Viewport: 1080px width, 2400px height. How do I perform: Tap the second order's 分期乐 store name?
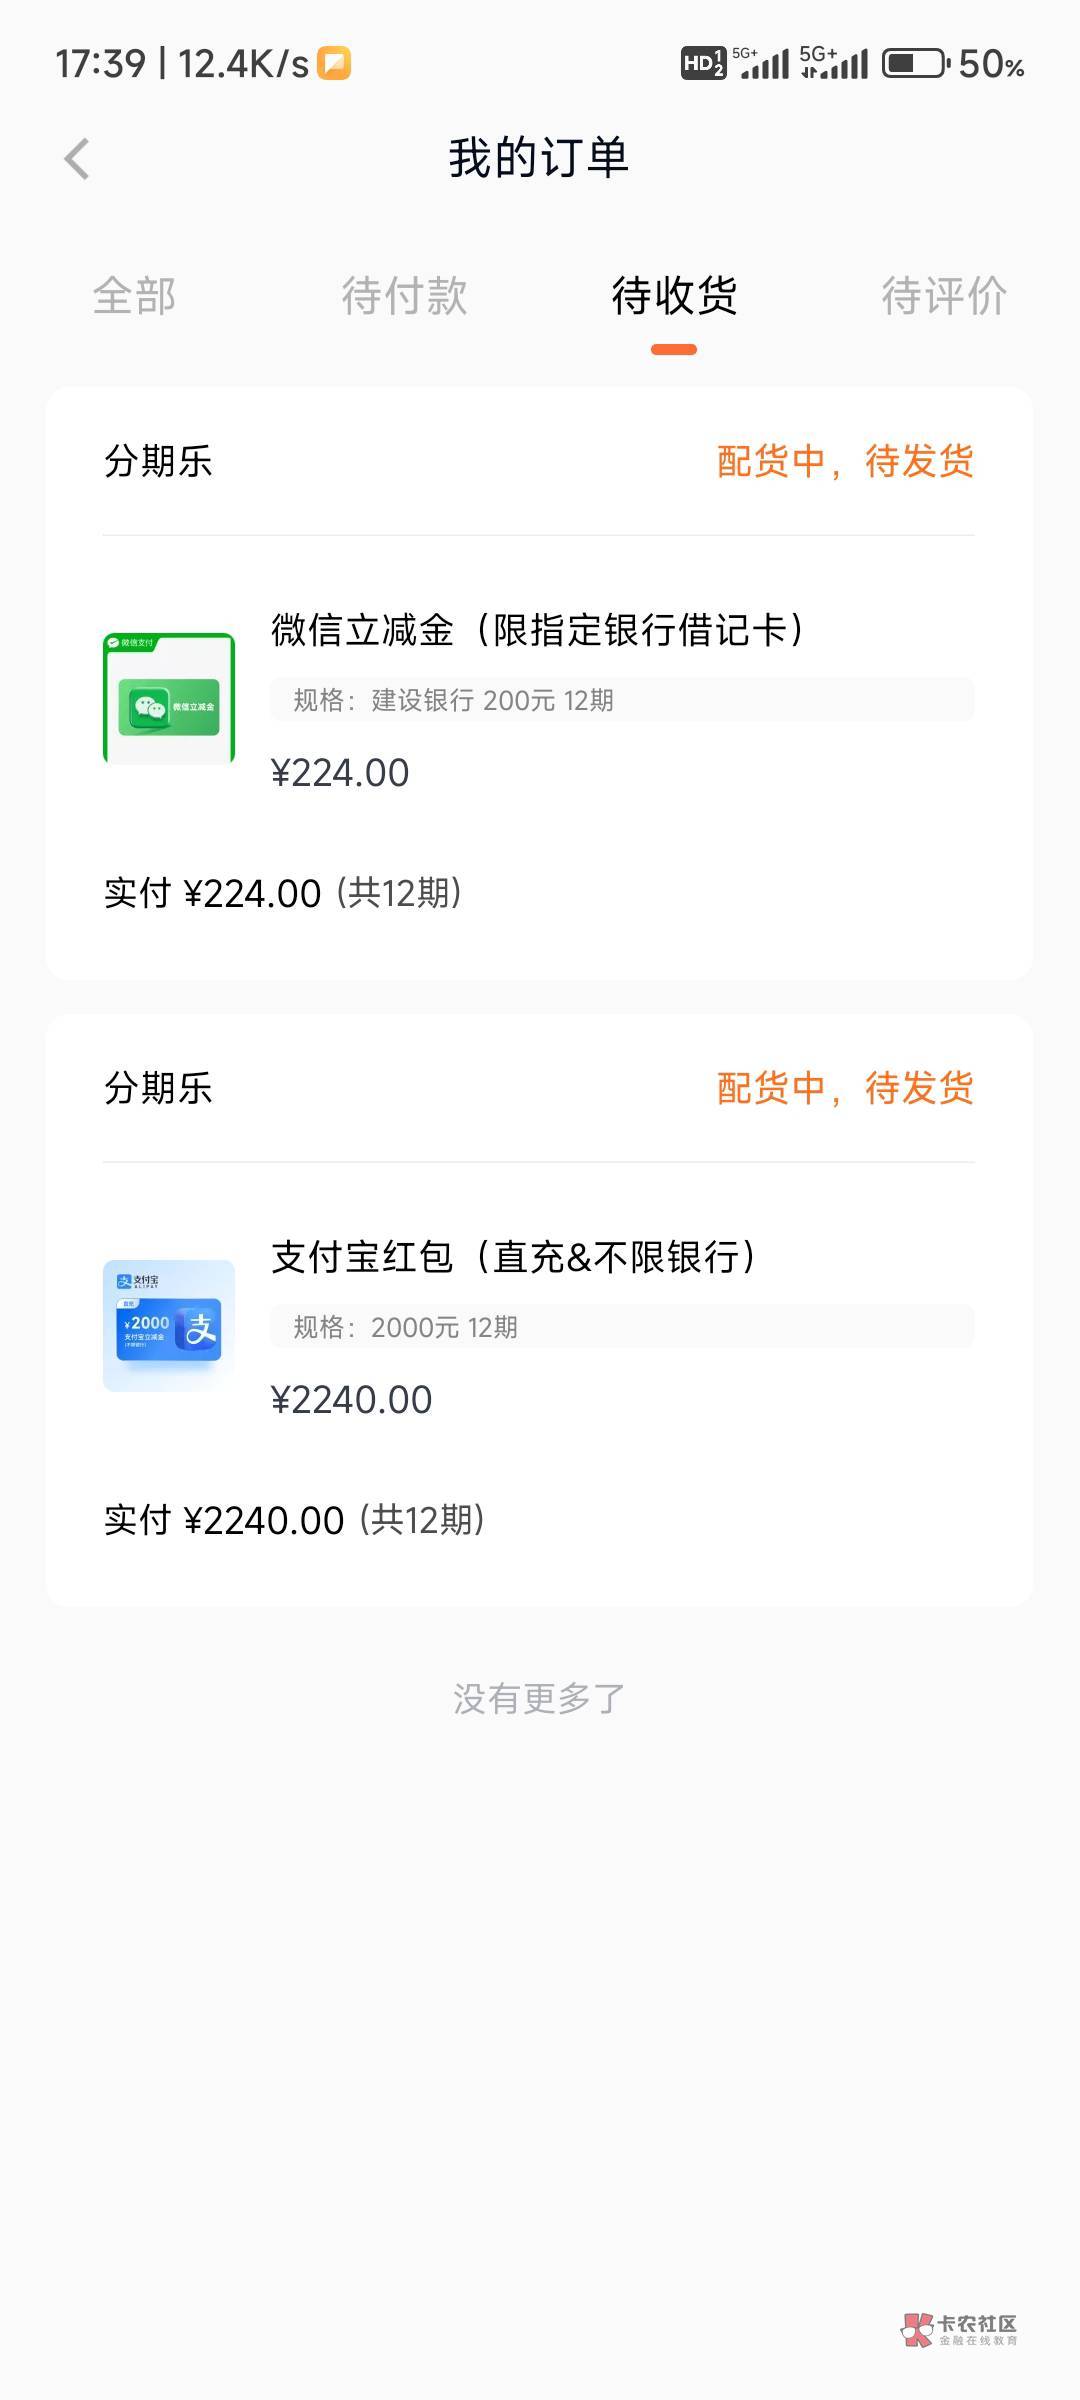click(x=158, y=1088)
